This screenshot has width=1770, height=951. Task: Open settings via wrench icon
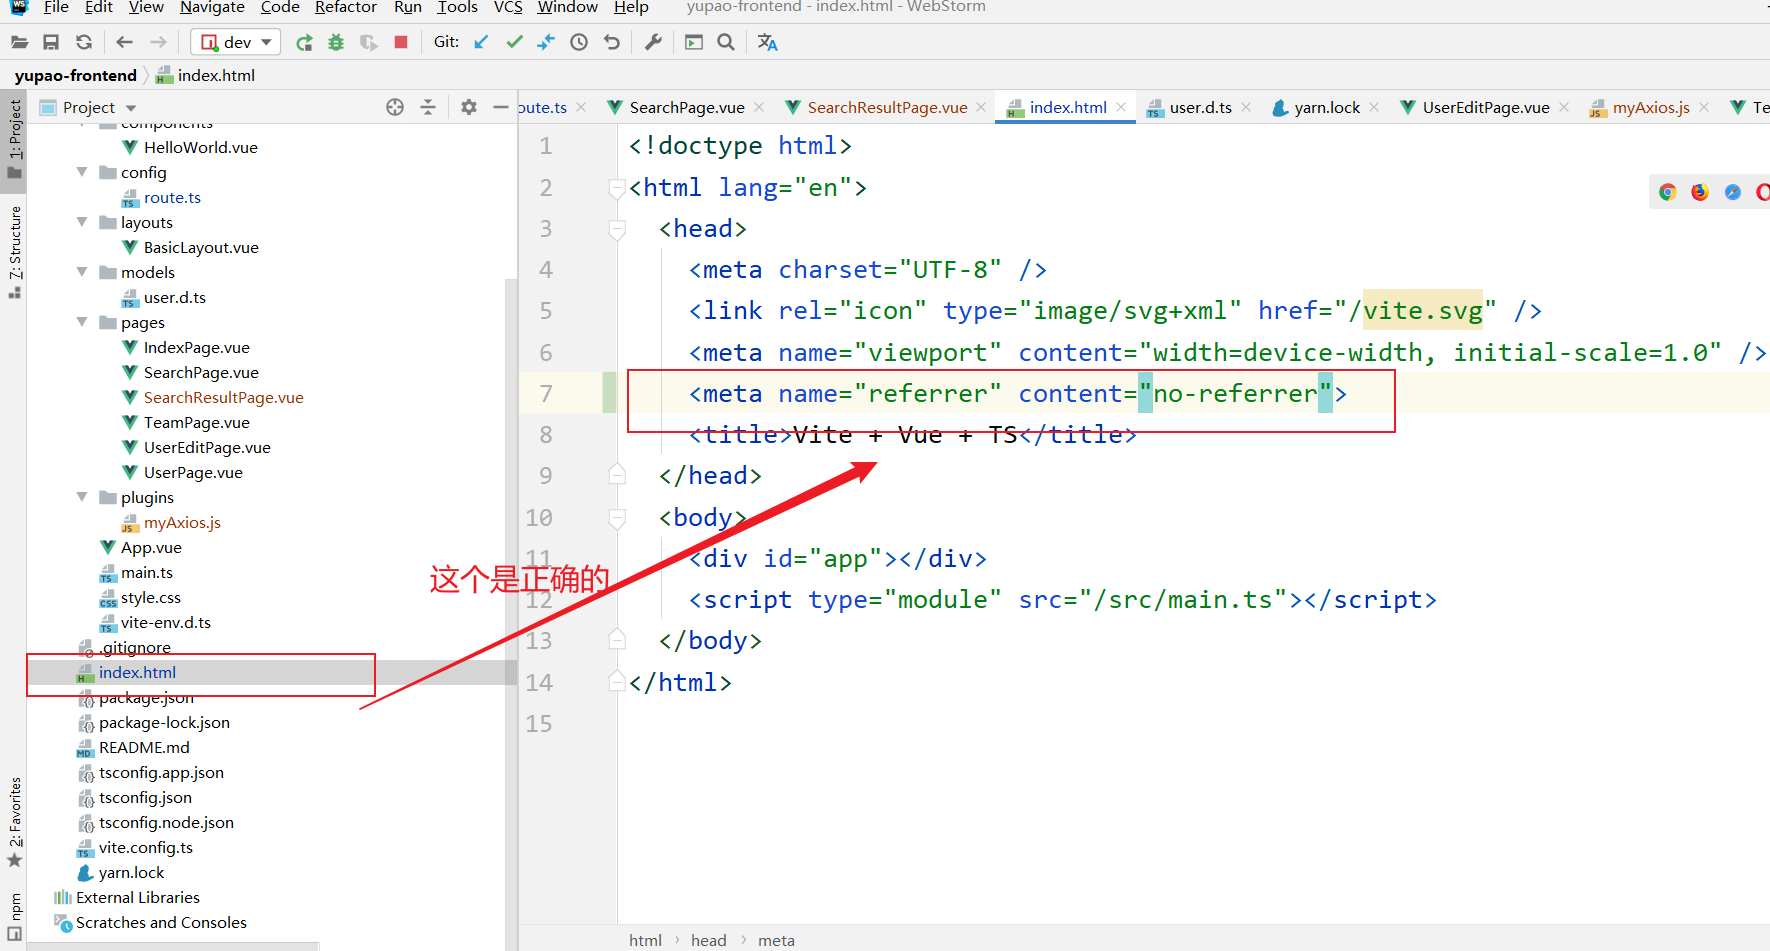pos(653,42)
